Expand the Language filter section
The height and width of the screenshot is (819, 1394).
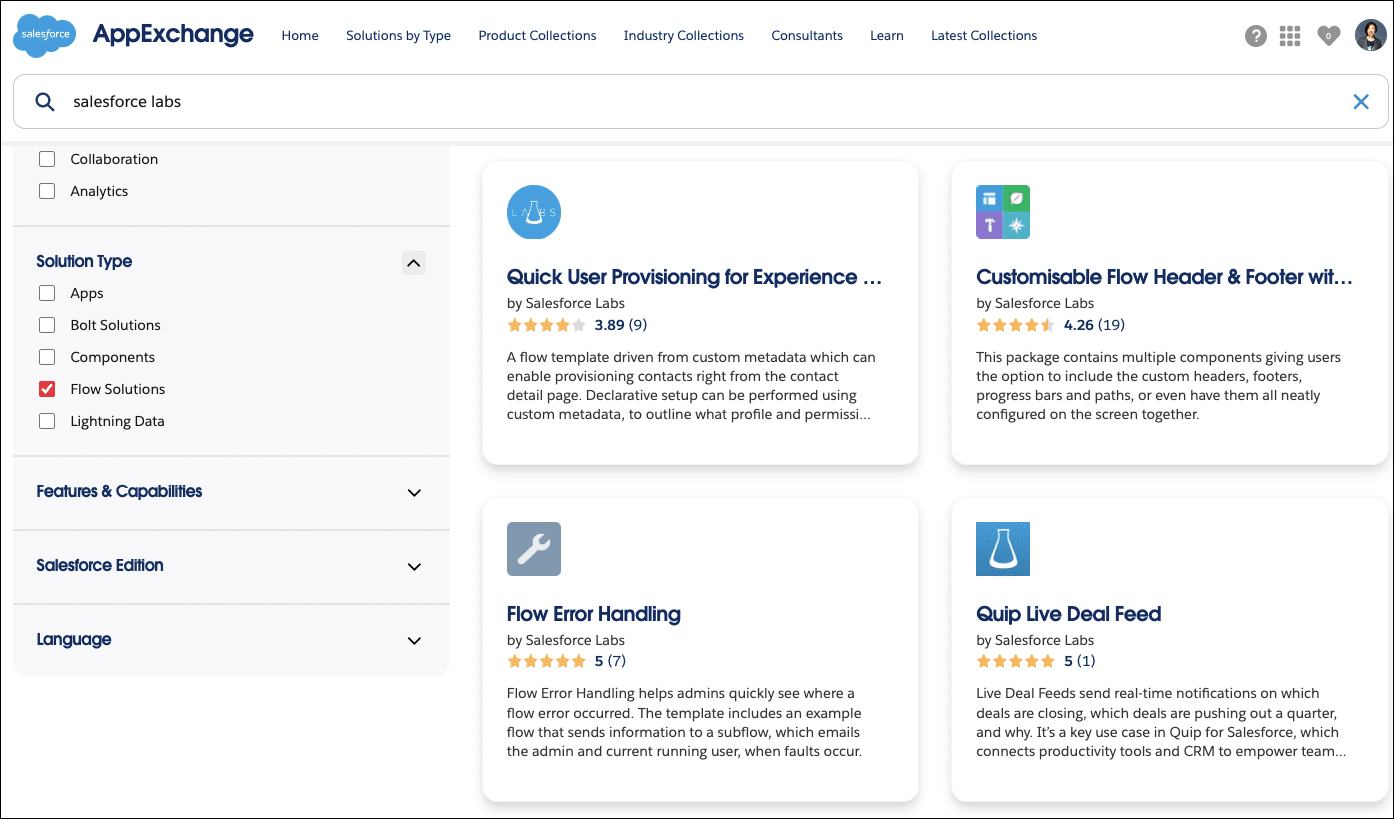[414, 641]
